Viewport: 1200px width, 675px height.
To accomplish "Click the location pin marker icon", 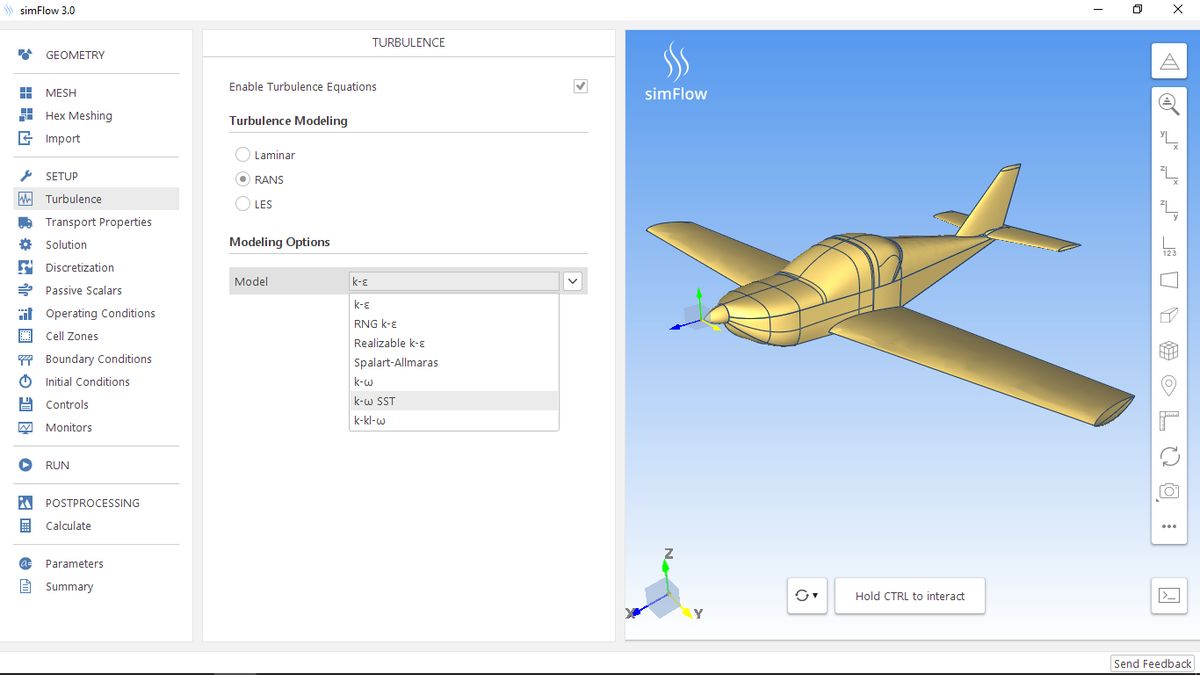I will [x=1168, y=386].
